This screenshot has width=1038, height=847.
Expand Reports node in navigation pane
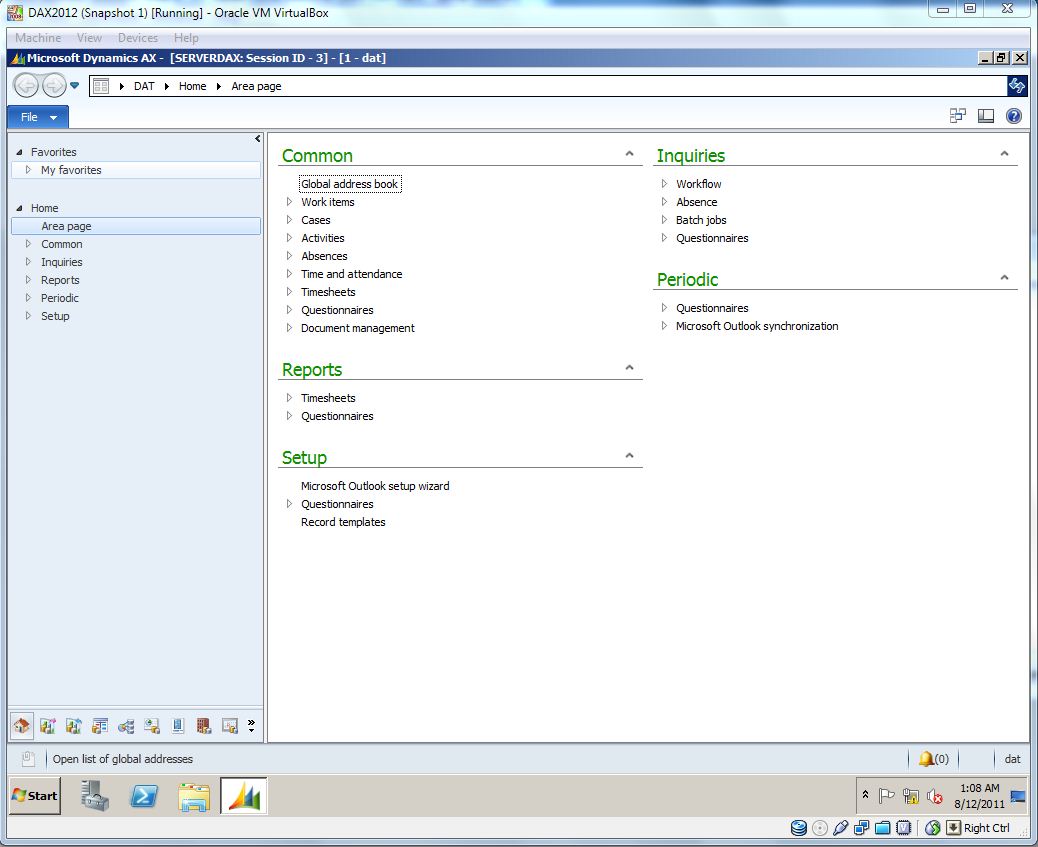[x=28, y=279]
